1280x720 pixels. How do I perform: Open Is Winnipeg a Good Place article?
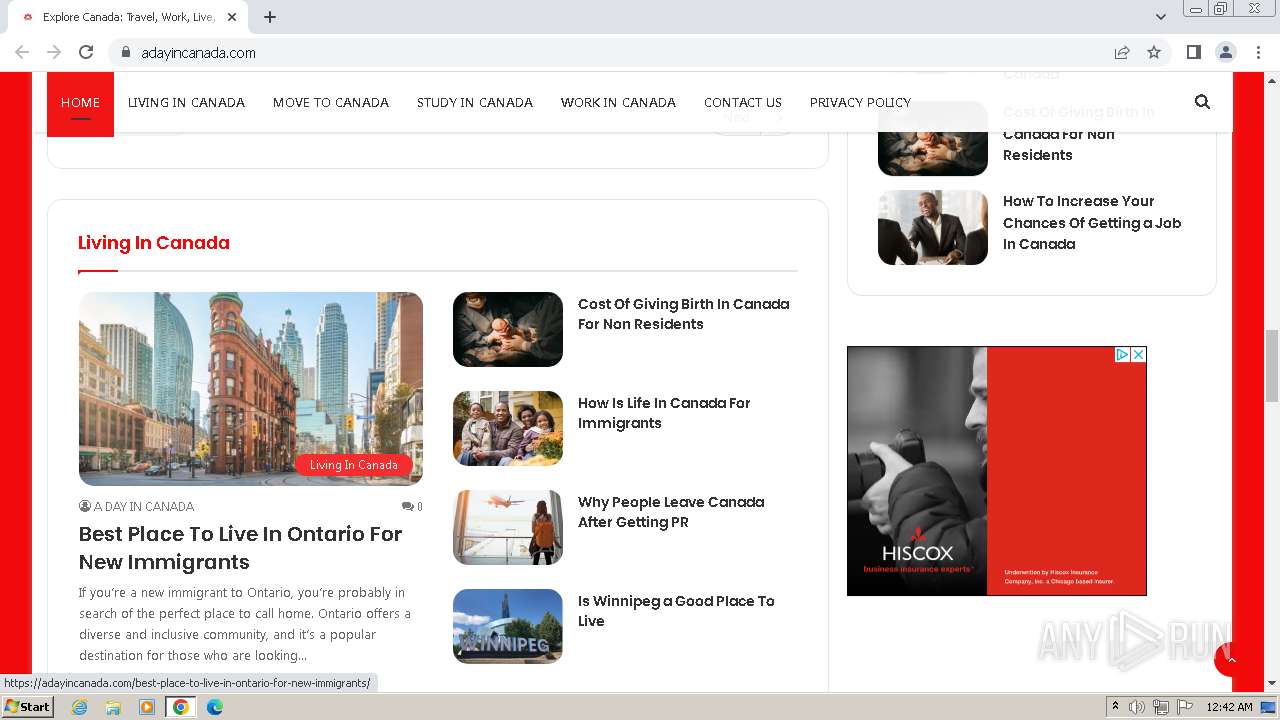click(x=676, y=611)
